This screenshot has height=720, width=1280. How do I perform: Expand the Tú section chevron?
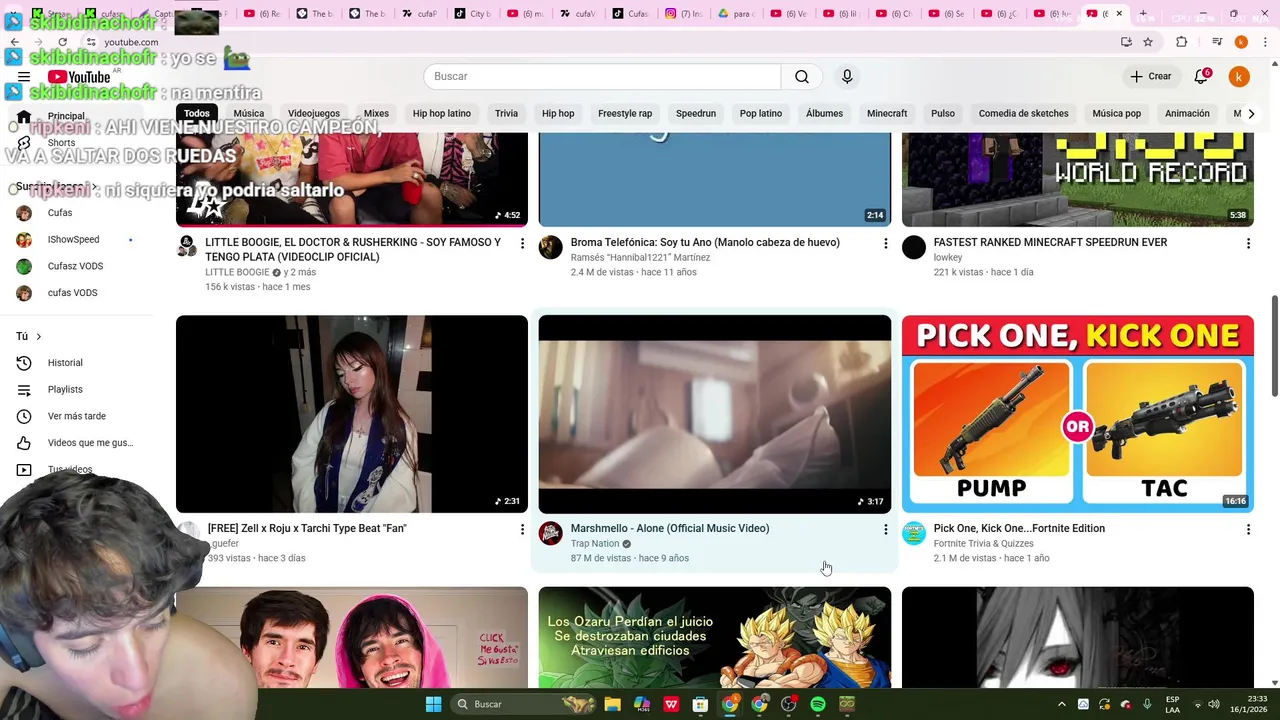[x=39, y=337]
